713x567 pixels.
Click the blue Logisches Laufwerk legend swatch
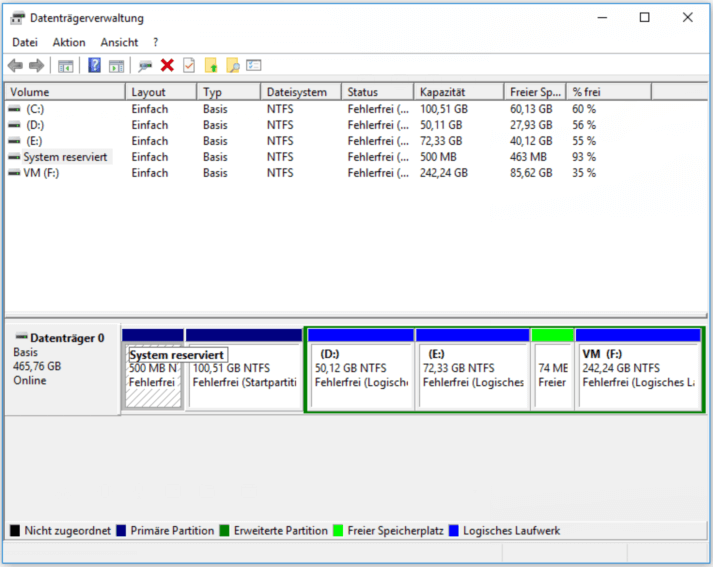pos(453,531)
